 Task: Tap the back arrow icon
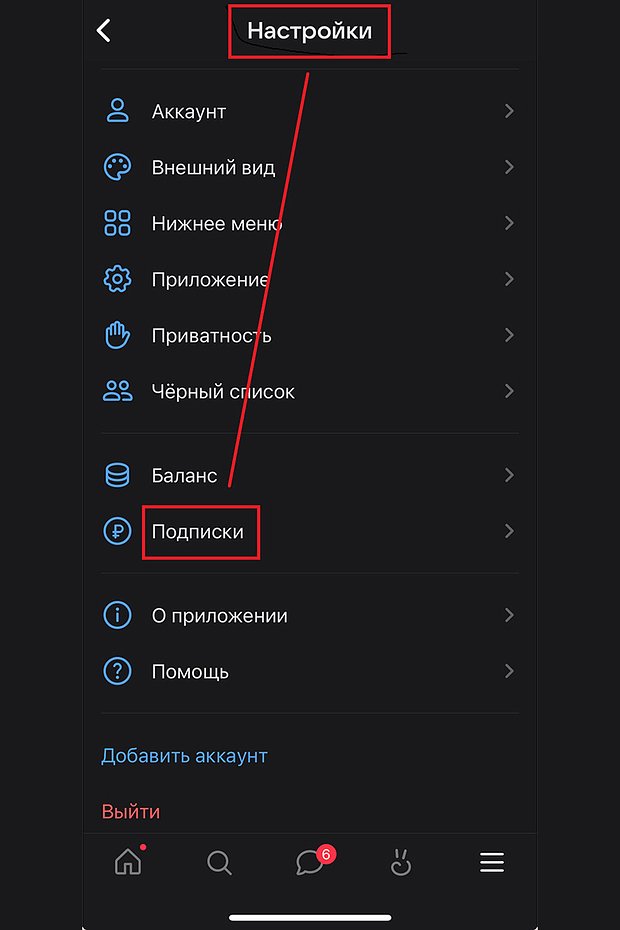(x=104, y=30)
